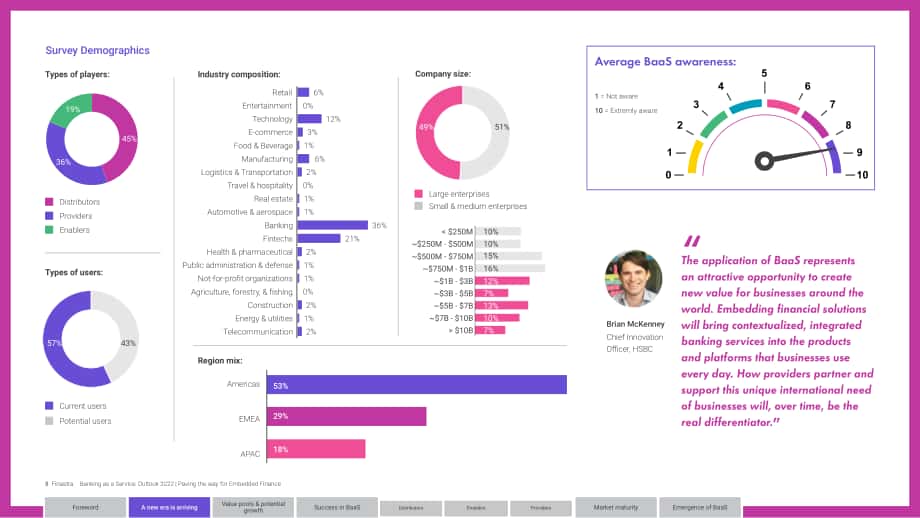Screen dimensions: 920x518
Task: Click the 'Telecommunication' industry row label
Action: point(258,332)
